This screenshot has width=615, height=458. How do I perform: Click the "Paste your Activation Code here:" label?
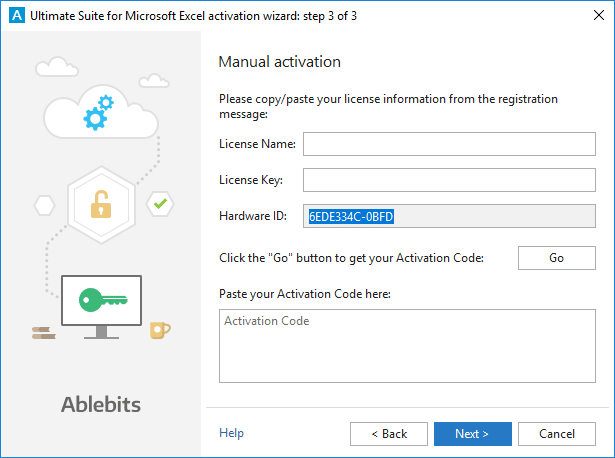(x=305, y=294)
